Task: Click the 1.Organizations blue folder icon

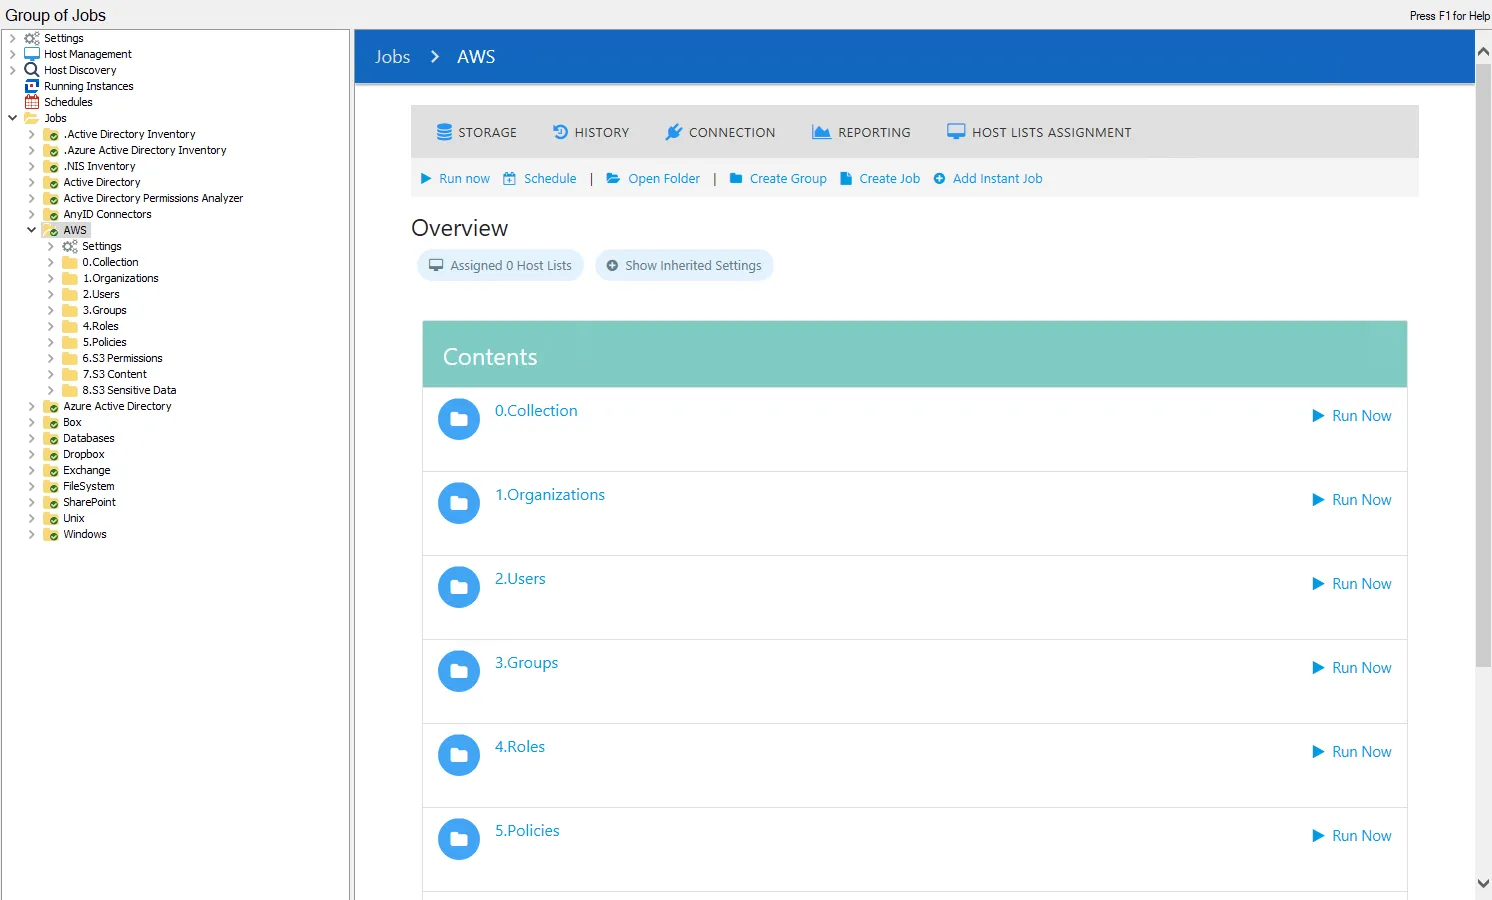Action: 459,503
